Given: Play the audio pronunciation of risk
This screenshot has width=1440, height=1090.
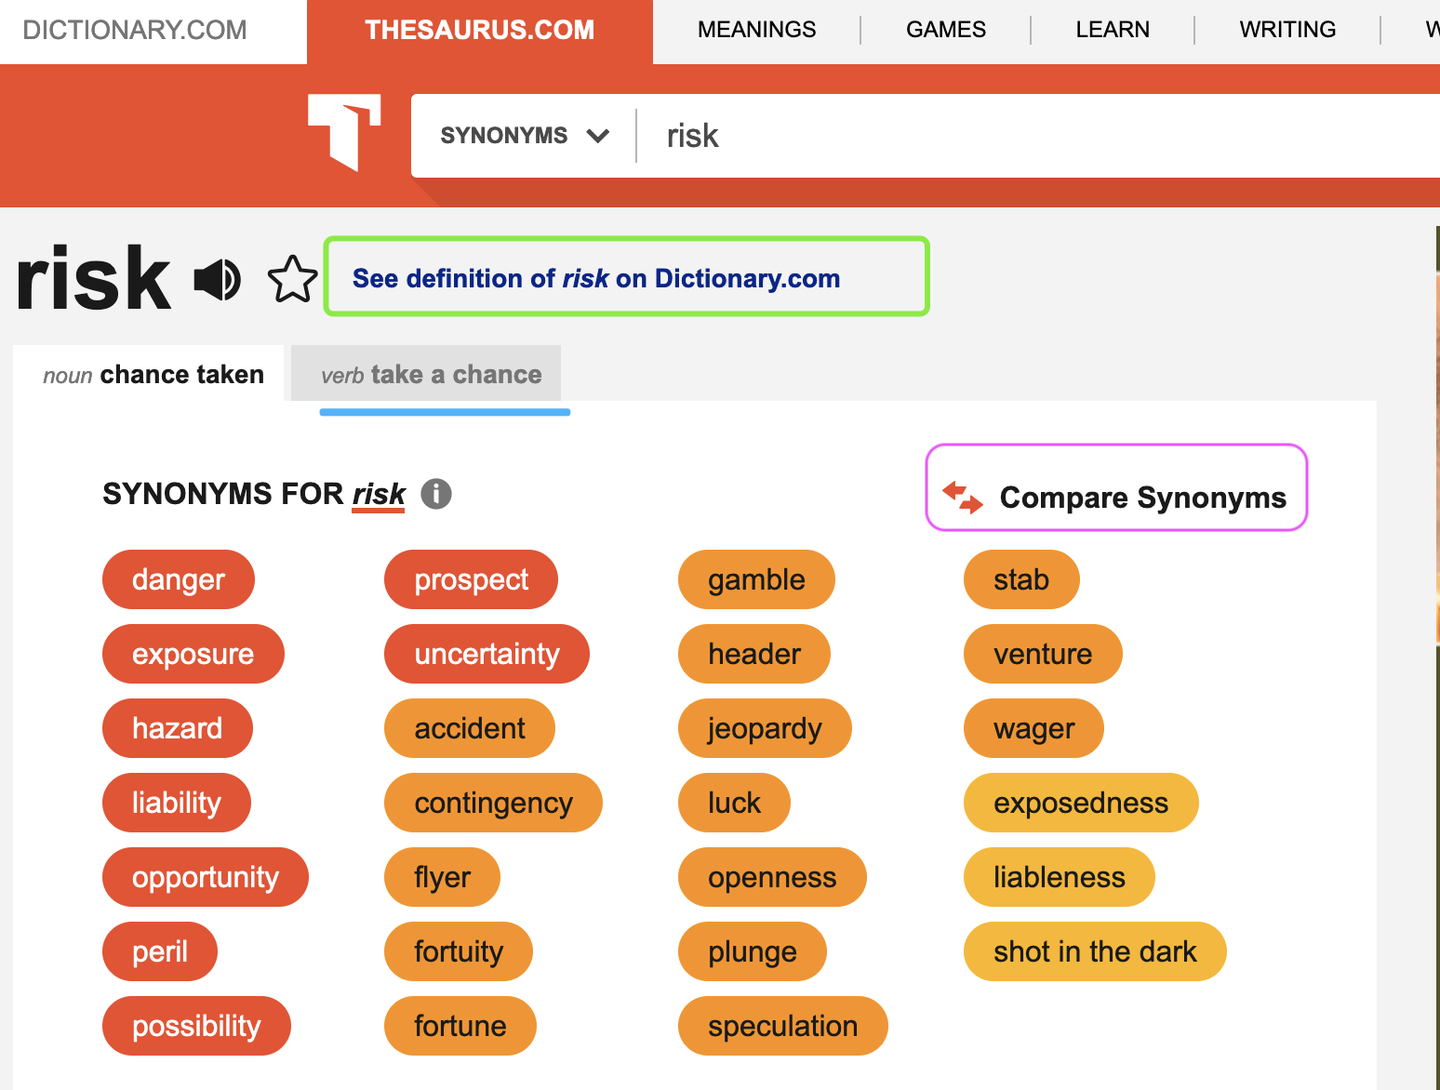Looking at the screenshot, I should pyautogui.click(x=218, y=280).
